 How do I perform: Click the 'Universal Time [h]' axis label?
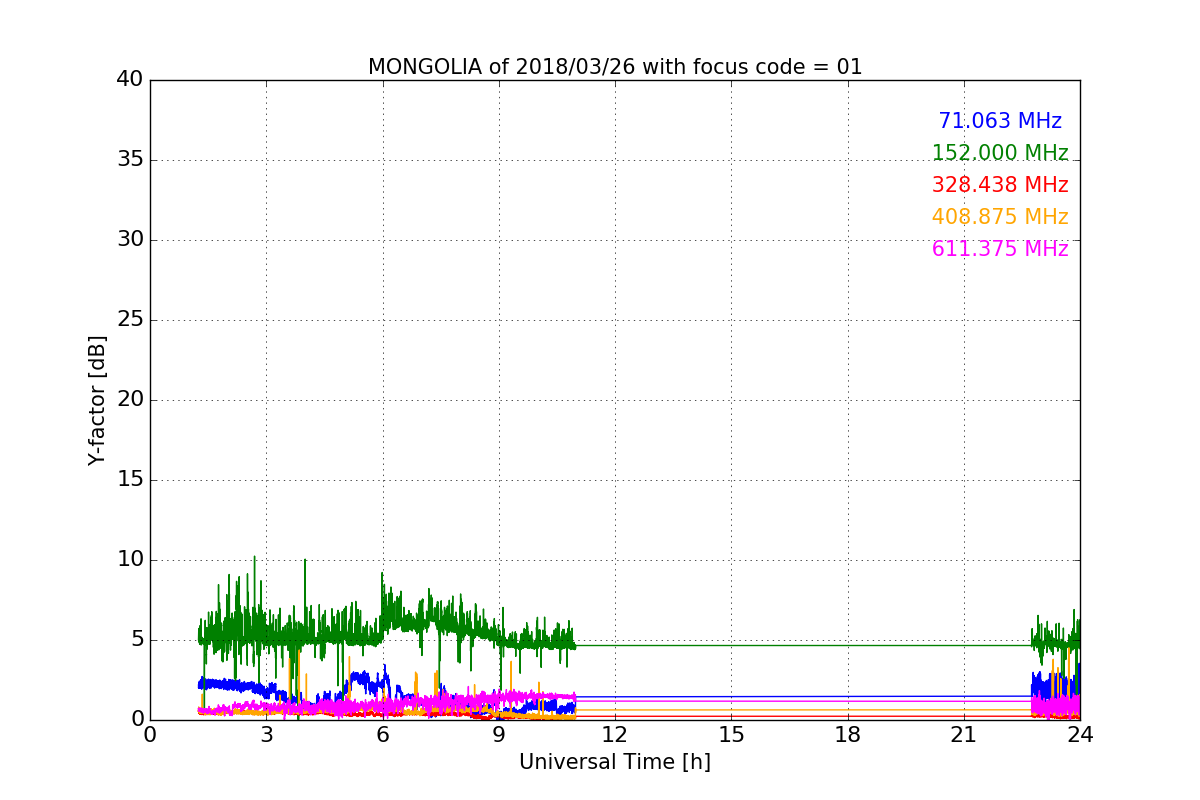(615, 762)
